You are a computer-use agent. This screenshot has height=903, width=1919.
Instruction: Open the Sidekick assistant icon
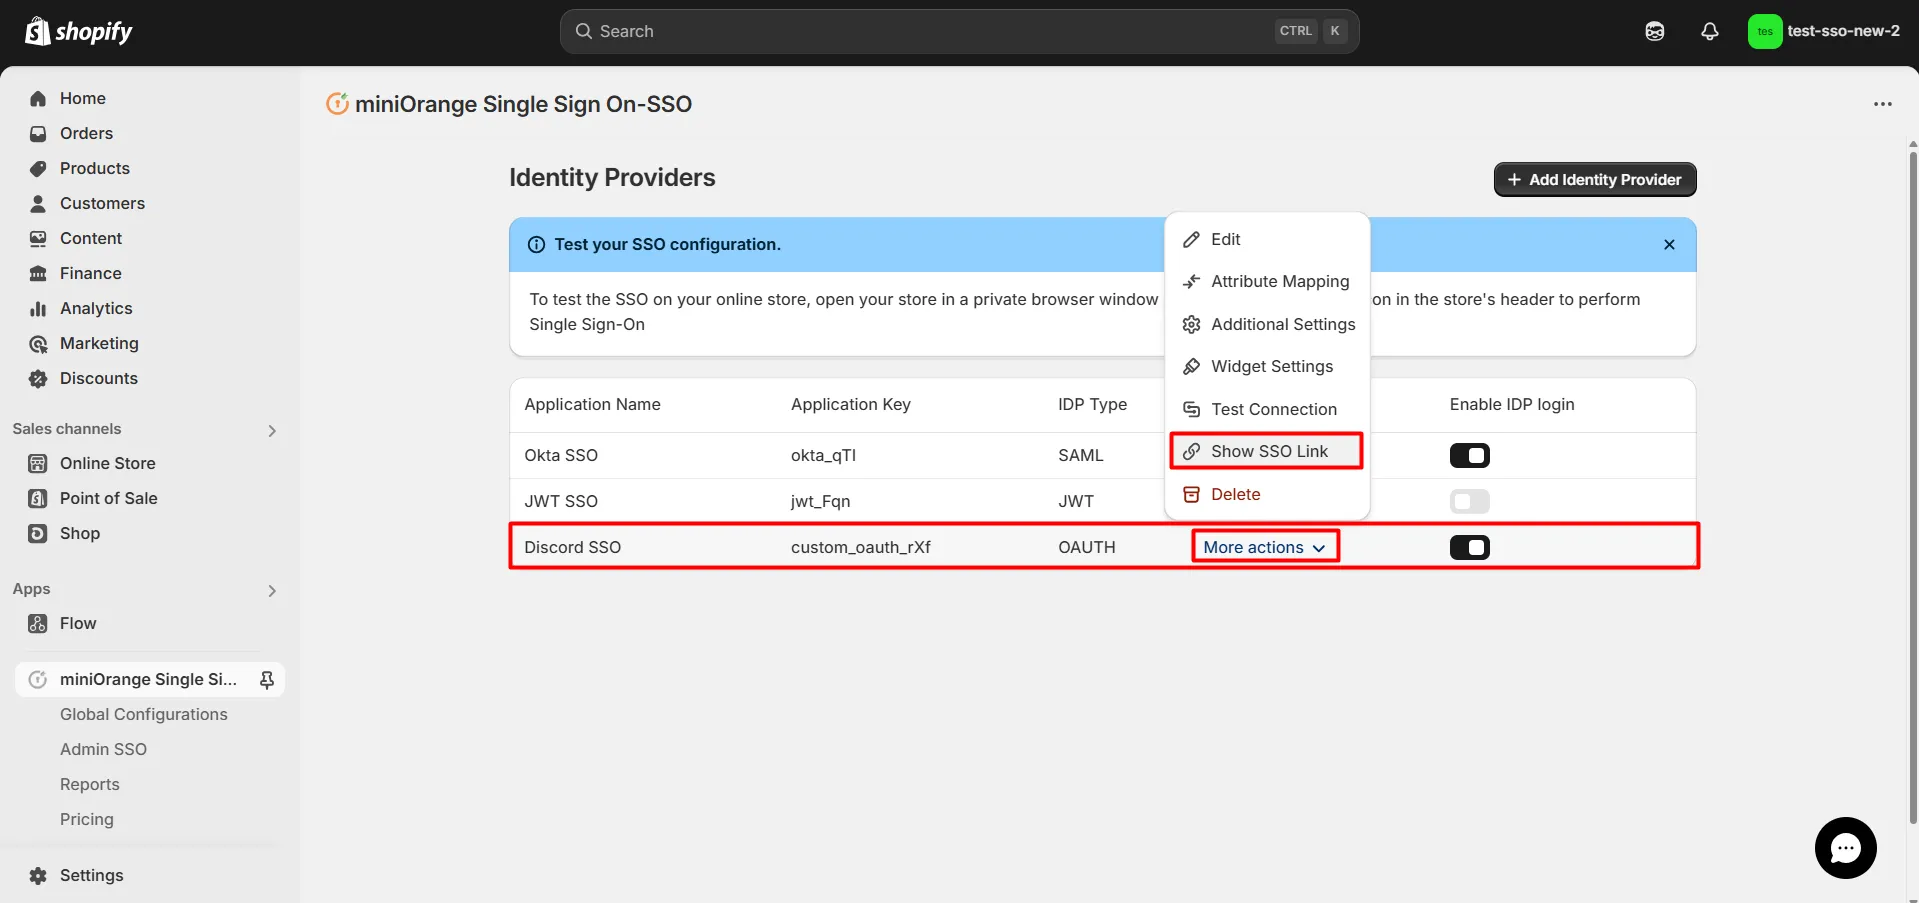click(1655, 32)
